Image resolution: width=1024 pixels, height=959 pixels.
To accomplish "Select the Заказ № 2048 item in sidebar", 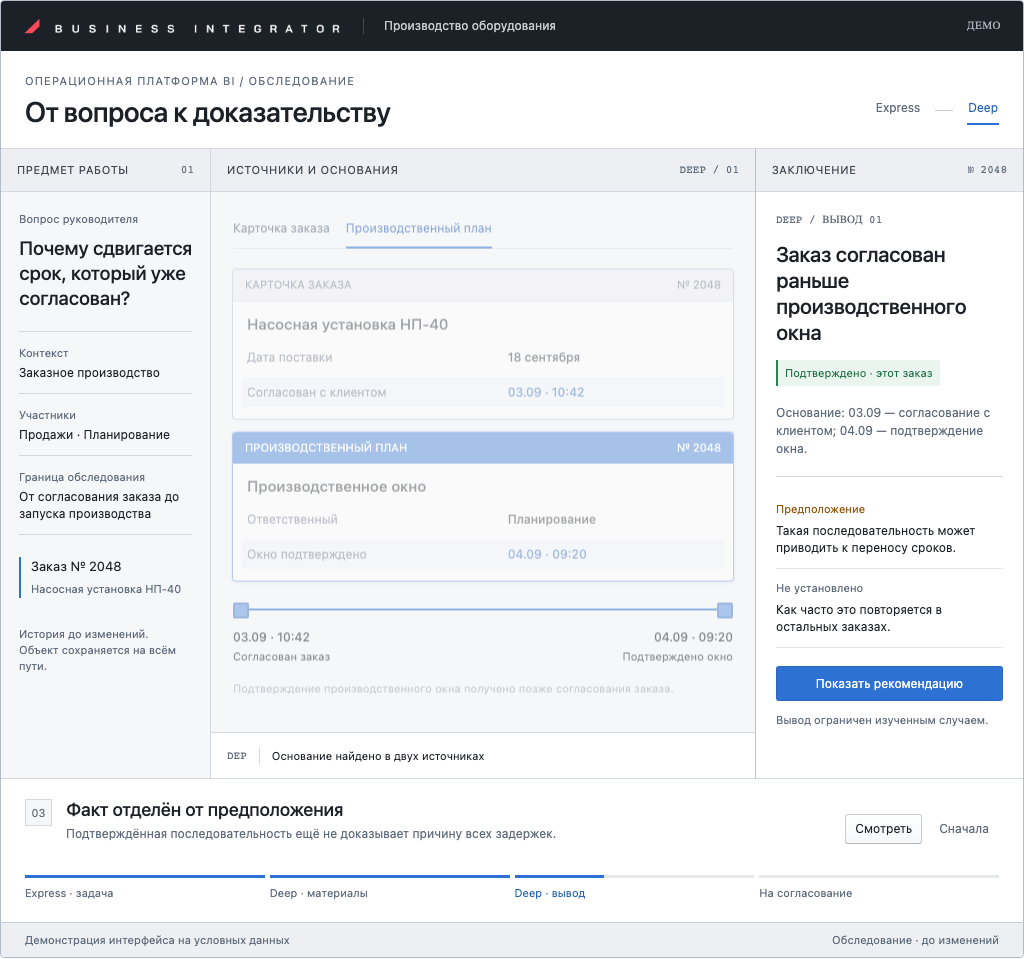I will pos(106,577).
